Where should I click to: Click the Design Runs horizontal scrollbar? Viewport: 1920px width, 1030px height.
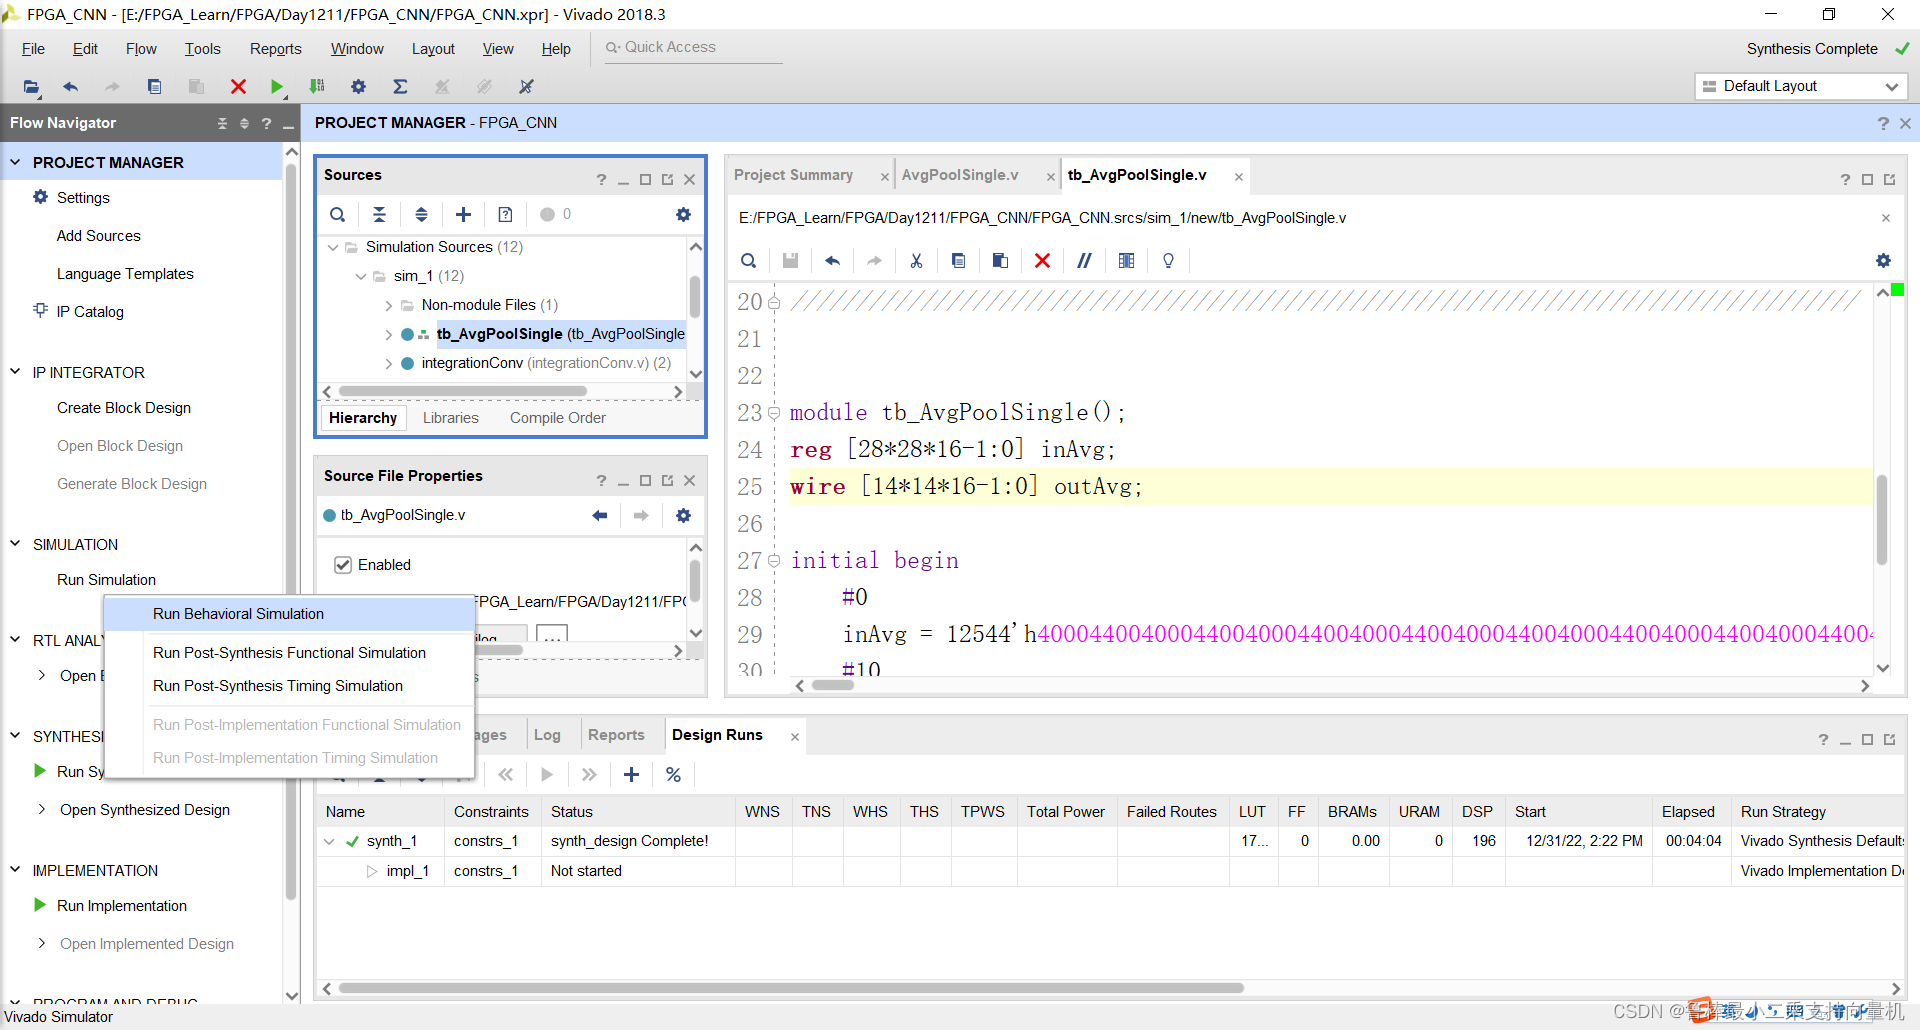[x=790, y=988]
